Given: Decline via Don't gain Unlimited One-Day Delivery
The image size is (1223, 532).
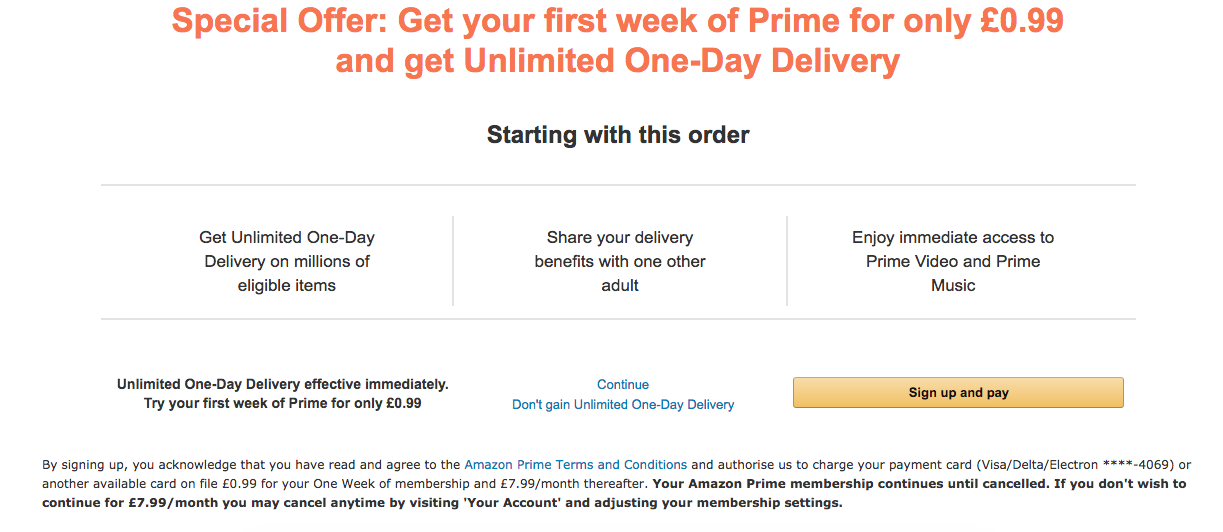Looking at the screenshot, I should (x=623, y=405).
